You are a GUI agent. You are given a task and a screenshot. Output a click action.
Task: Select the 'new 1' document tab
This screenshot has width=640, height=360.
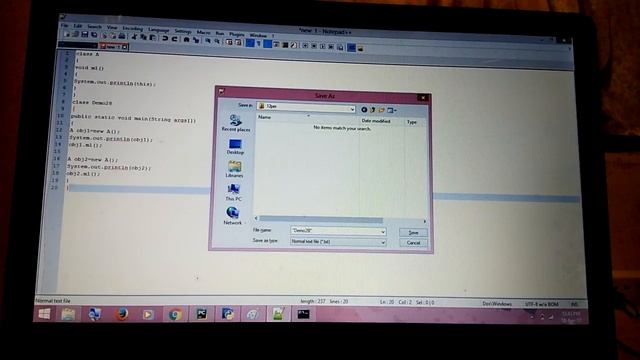click(113, 47)
